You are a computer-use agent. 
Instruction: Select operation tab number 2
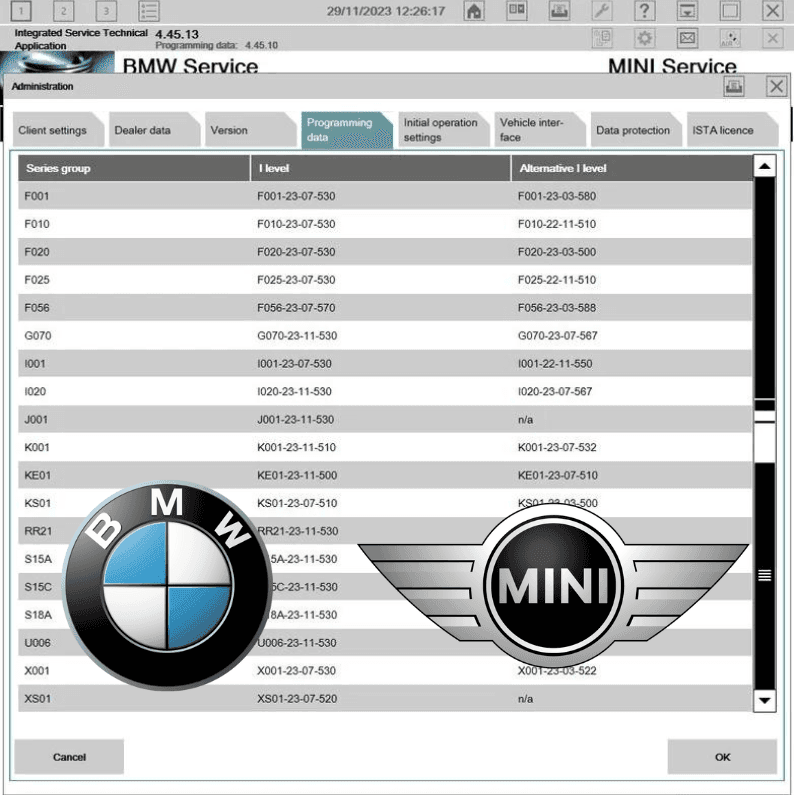coord(63,11)
